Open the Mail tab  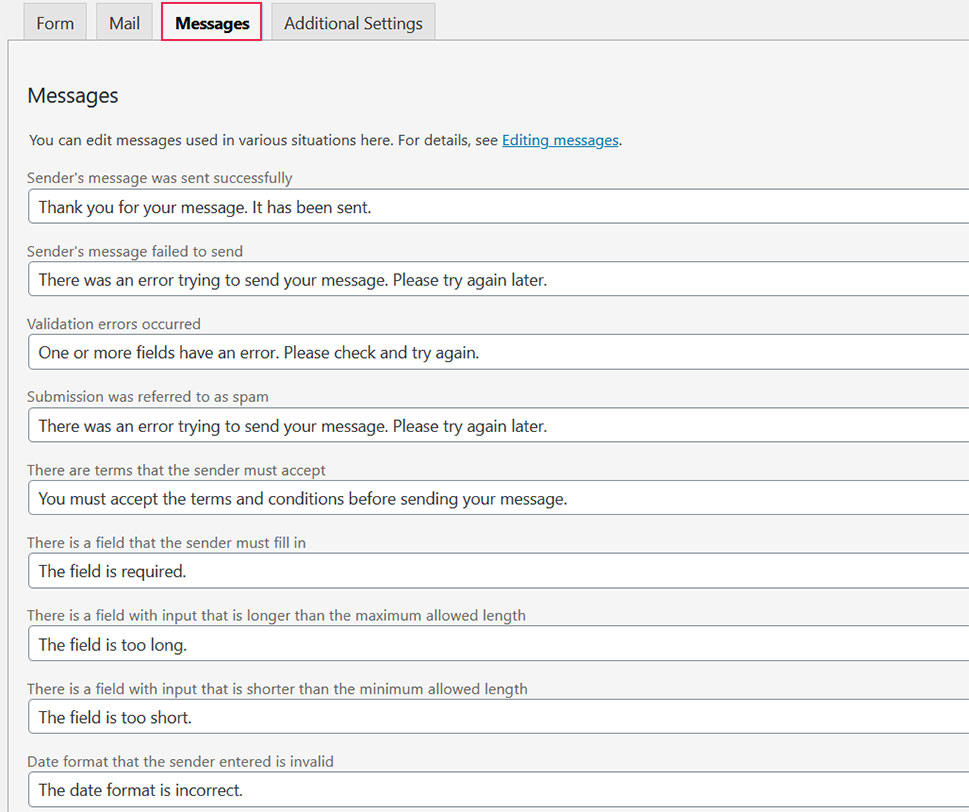point(123,22)
